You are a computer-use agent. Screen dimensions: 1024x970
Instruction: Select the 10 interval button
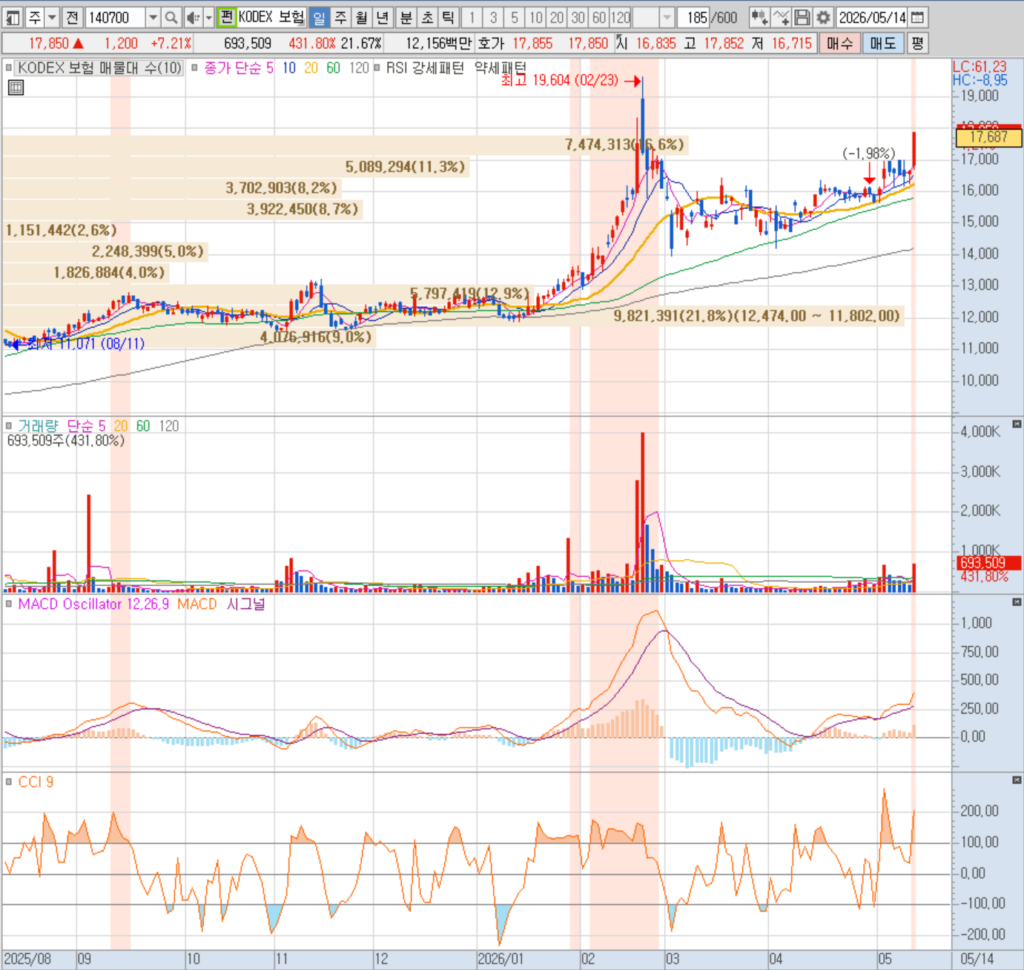536,18
